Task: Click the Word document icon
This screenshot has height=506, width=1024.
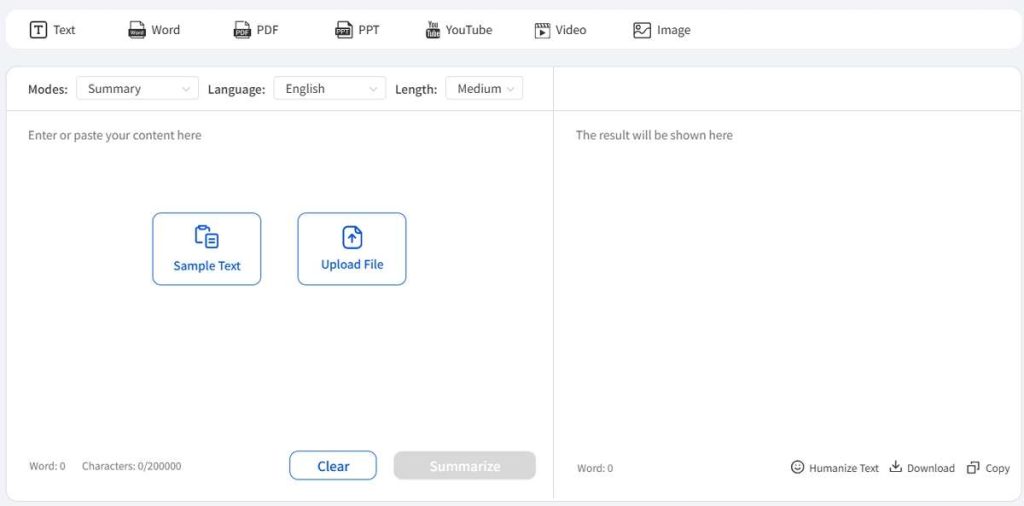Action: [136, 30]
